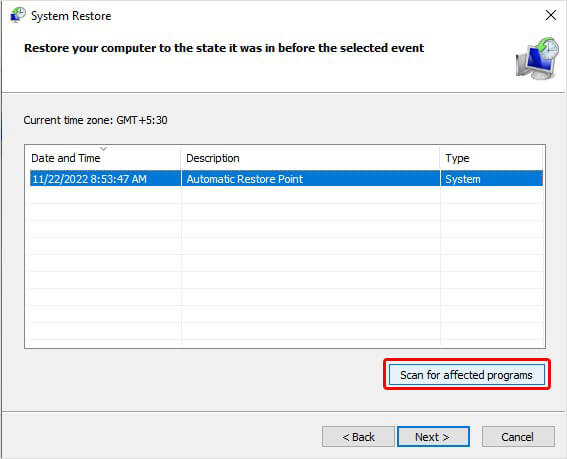Image resolution: width=567 pixels, height=459 pixels.
Task: Sort by the Date and Time column
Action: point(66,158)
